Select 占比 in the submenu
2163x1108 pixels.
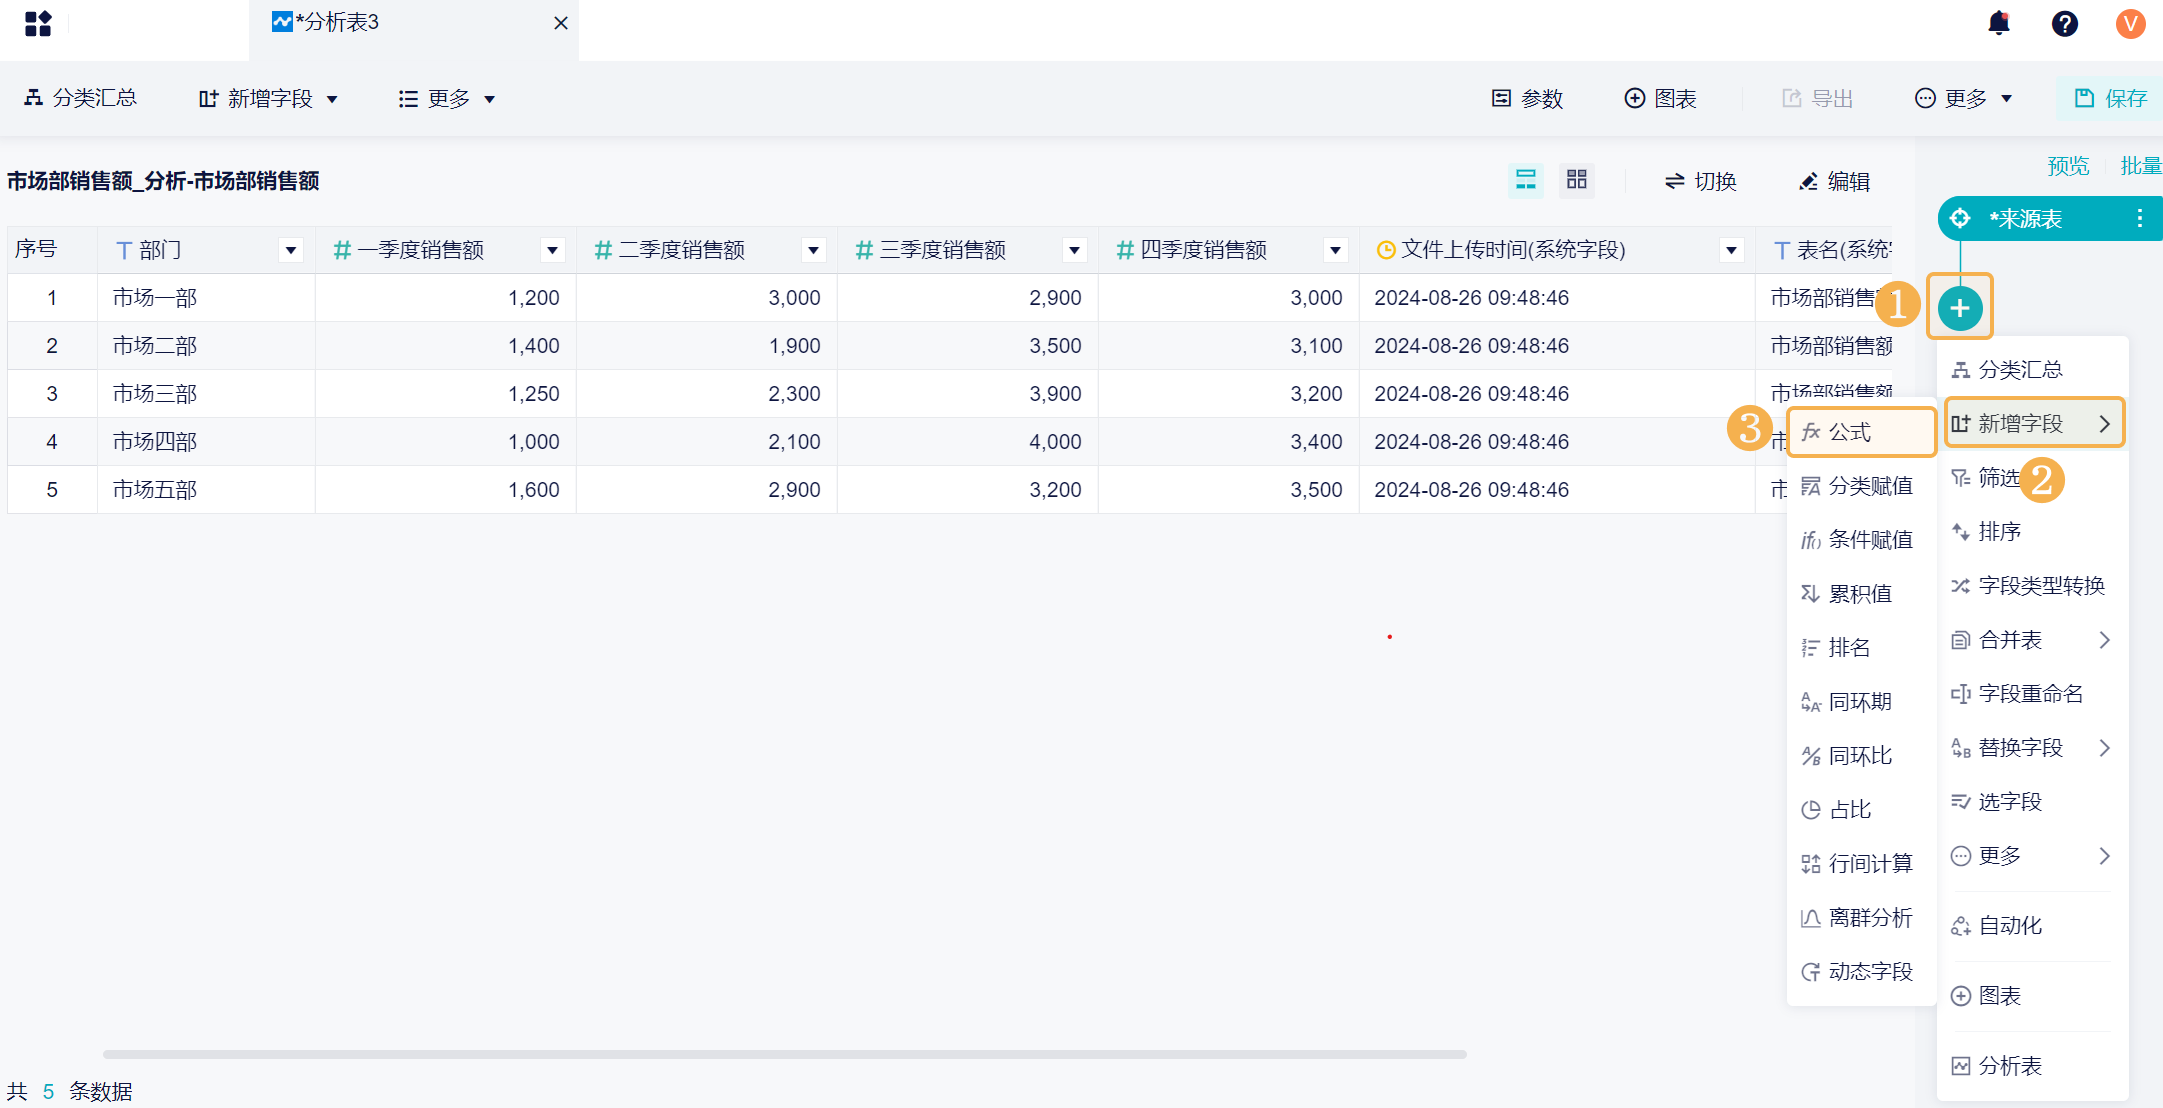pos(1861,809)
